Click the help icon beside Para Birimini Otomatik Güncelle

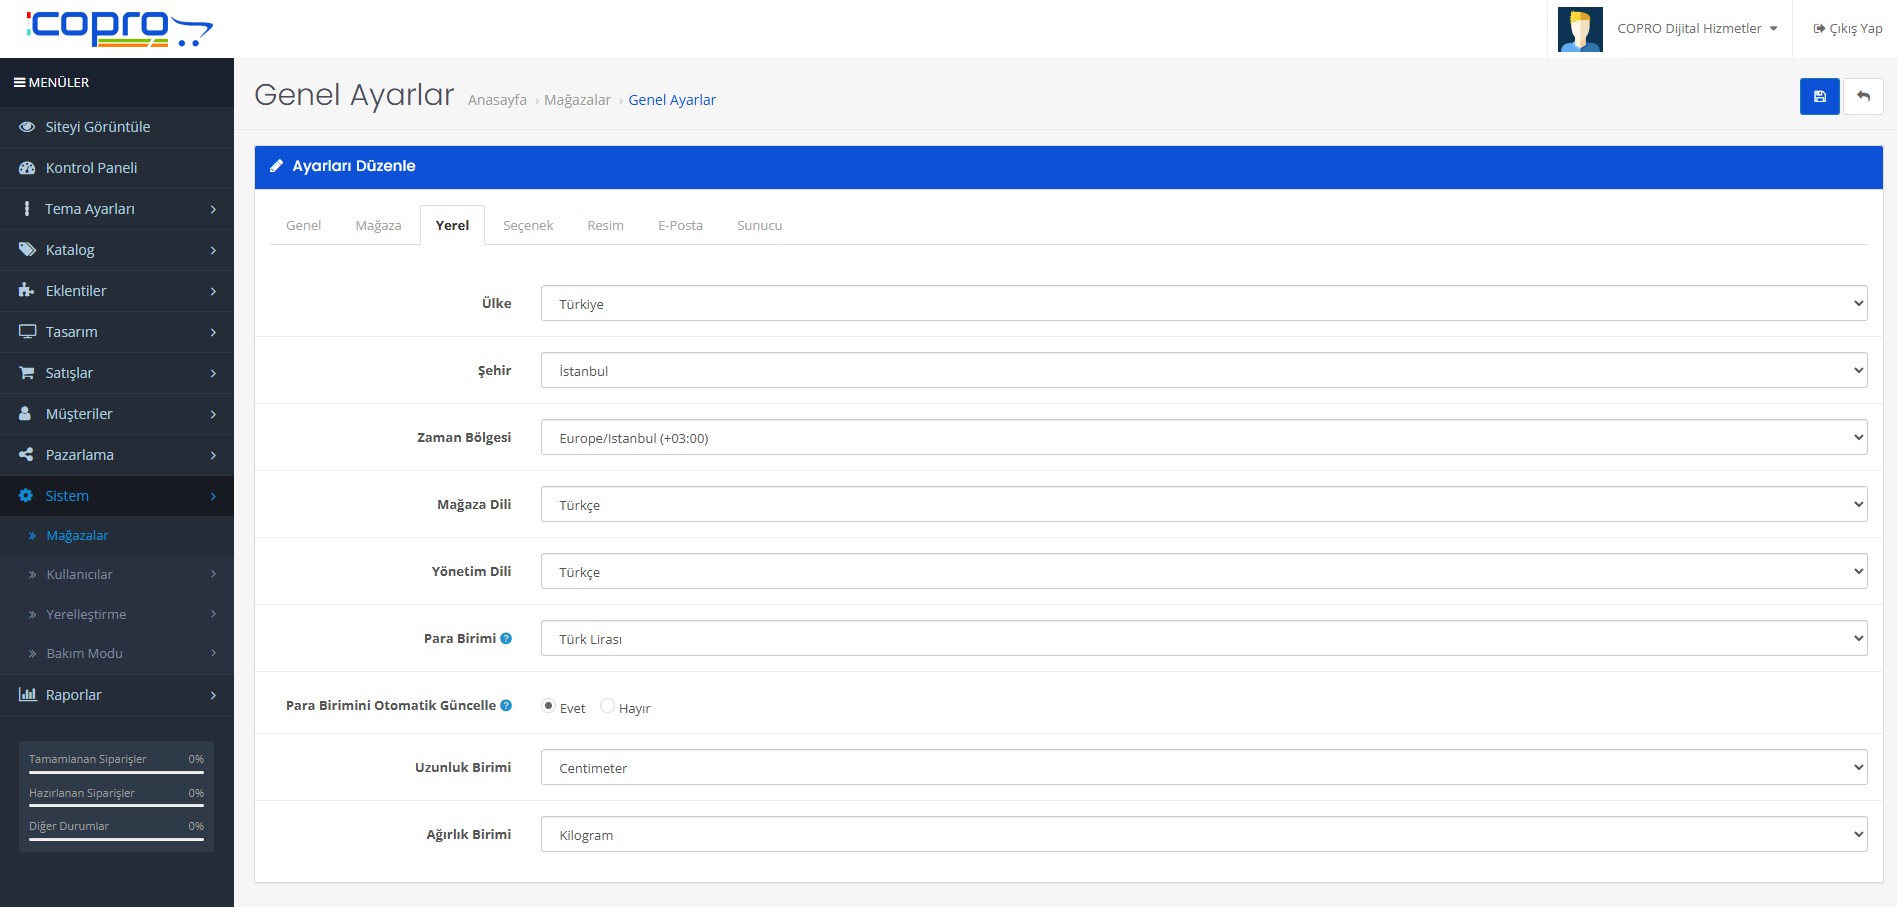[506, 706]
